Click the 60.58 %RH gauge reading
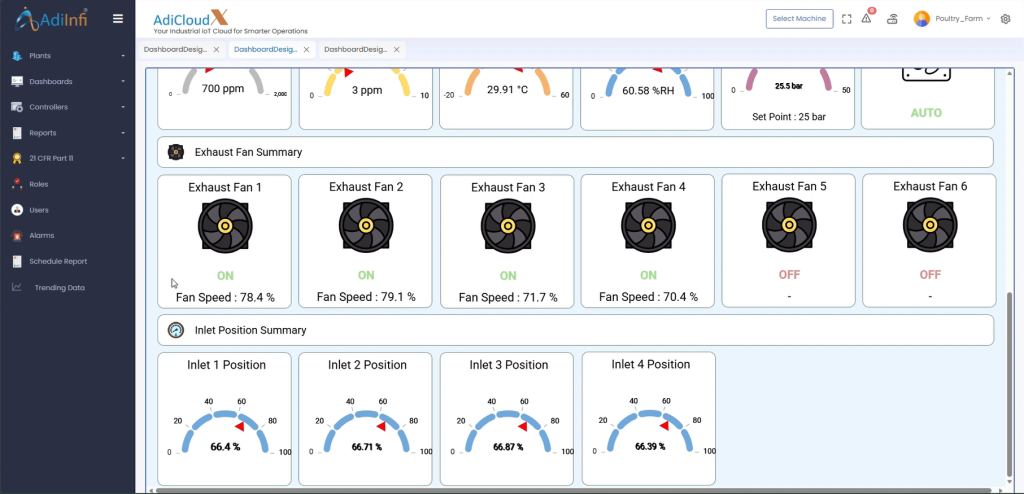Image resolution: width=1024 pixels, height=494 pixels. pos(648,91)
